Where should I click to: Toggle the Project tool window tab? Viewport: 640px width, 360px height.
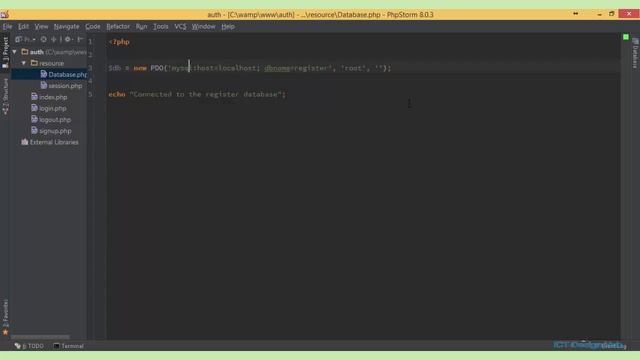[5, 52]
